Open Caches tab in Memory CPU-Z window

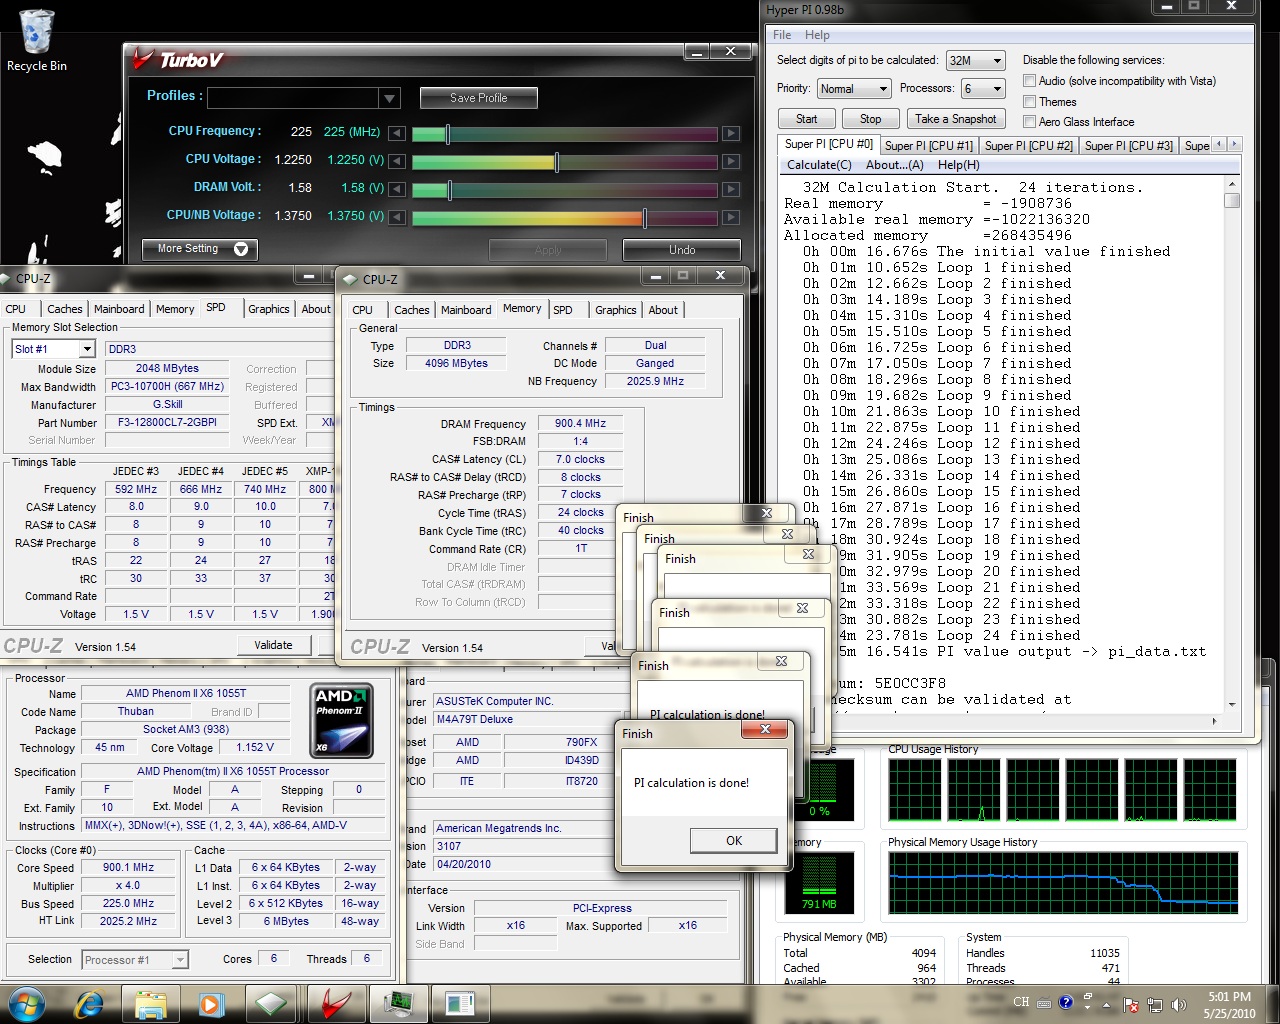click(411, 310)
